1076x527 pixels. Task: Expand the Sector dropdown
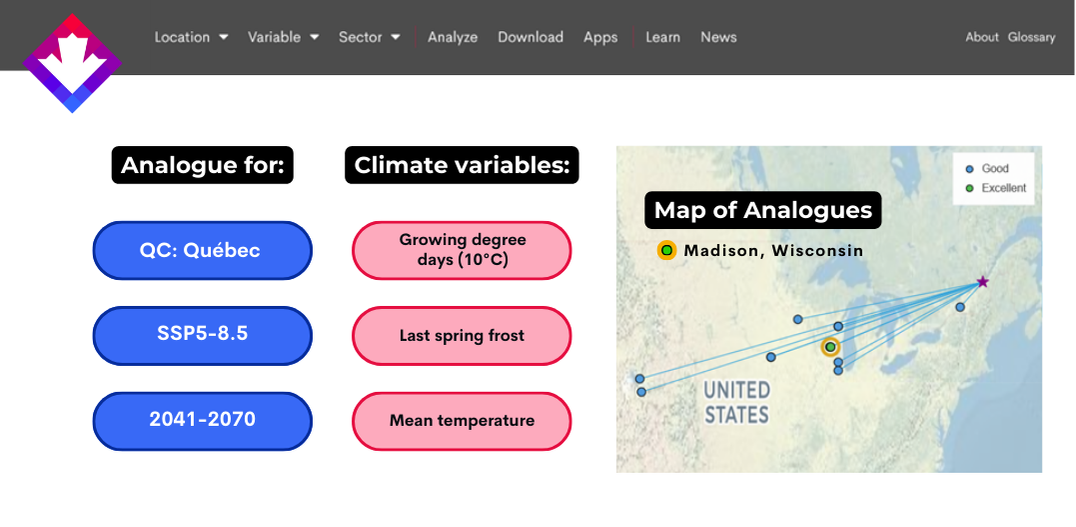[x=369, y=37]
